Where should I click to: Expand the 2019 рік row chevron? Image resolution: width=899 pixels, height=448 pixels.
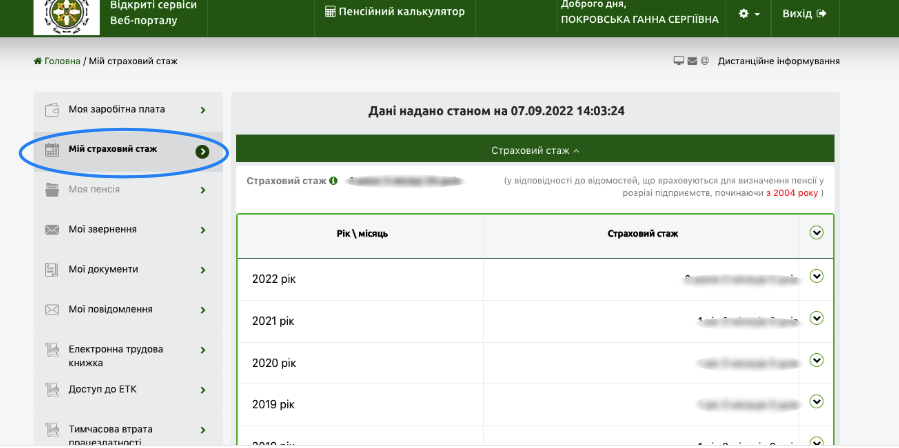(x=816, y=402)
